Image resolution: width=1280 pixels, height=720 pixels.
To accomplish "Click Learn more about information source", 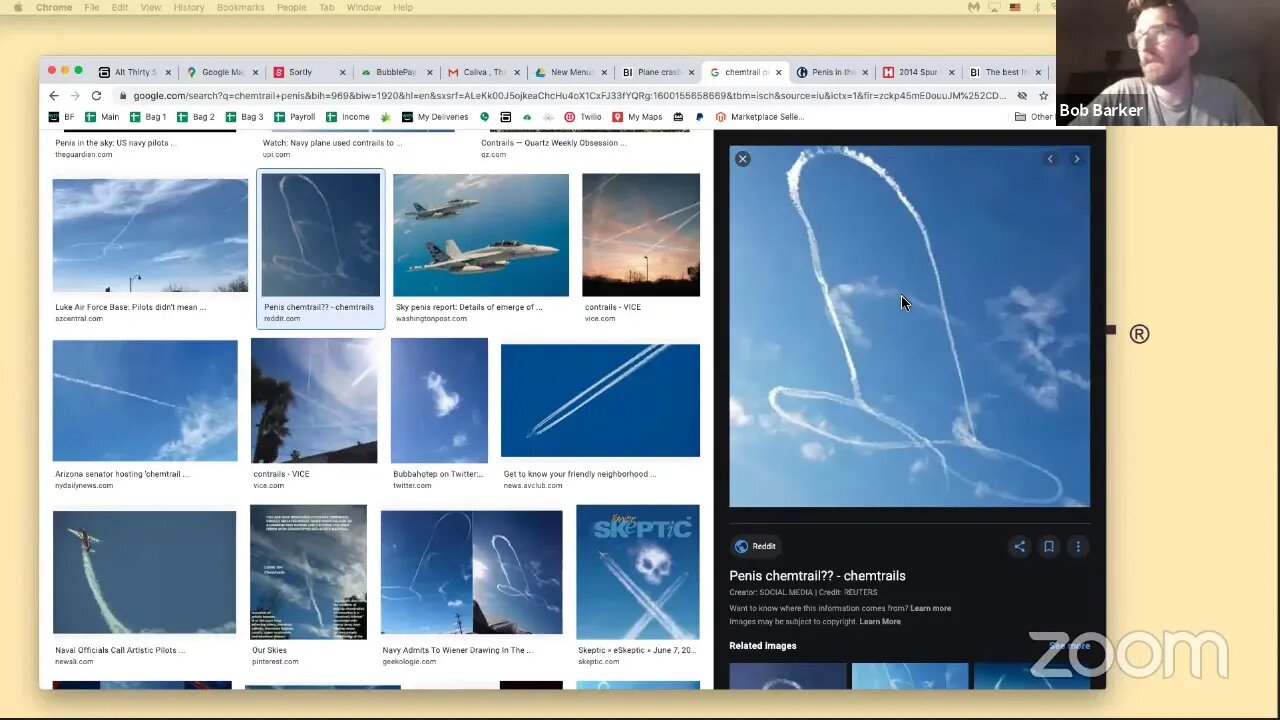I will [930, 608].
